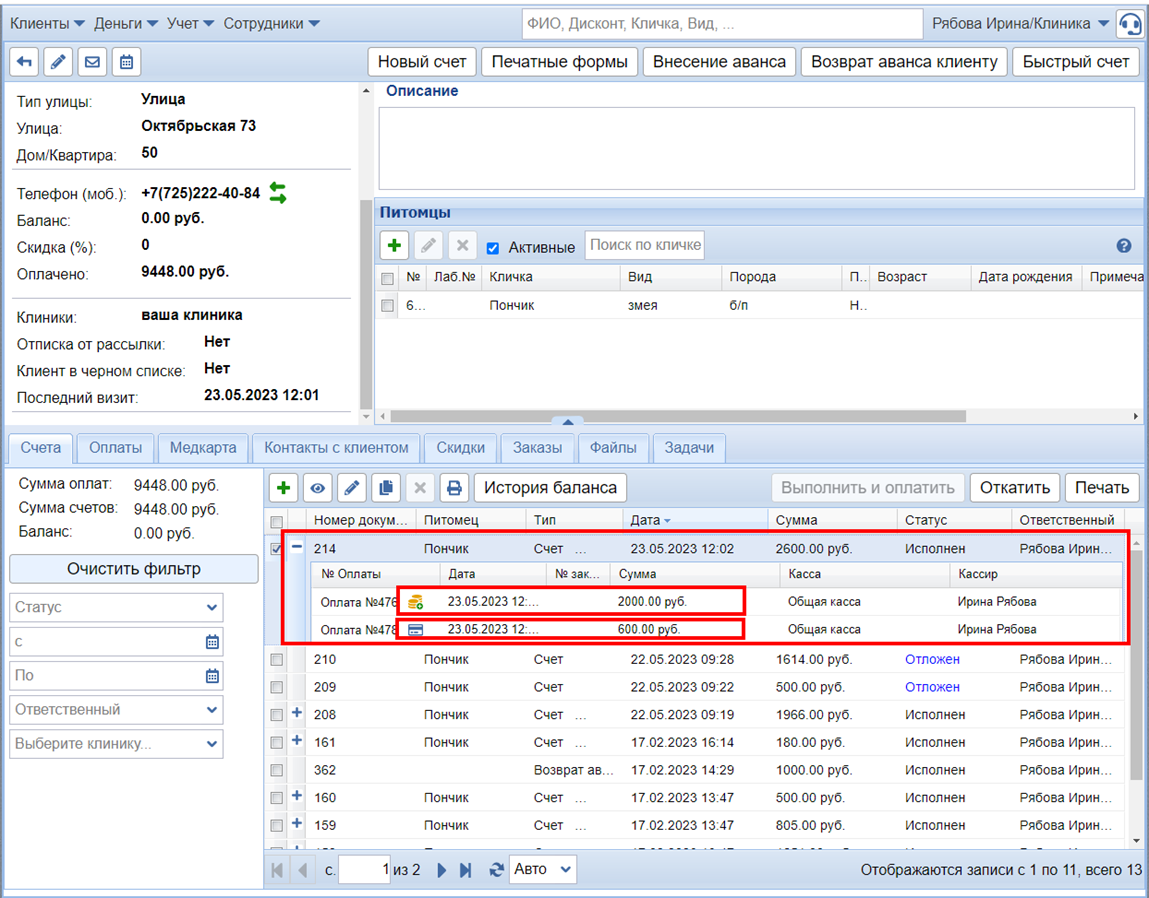Click the История баланса button
Image resolution: width=1149 pixels, height=898 pixels.
pyautogui.click(x=550, y=488)
